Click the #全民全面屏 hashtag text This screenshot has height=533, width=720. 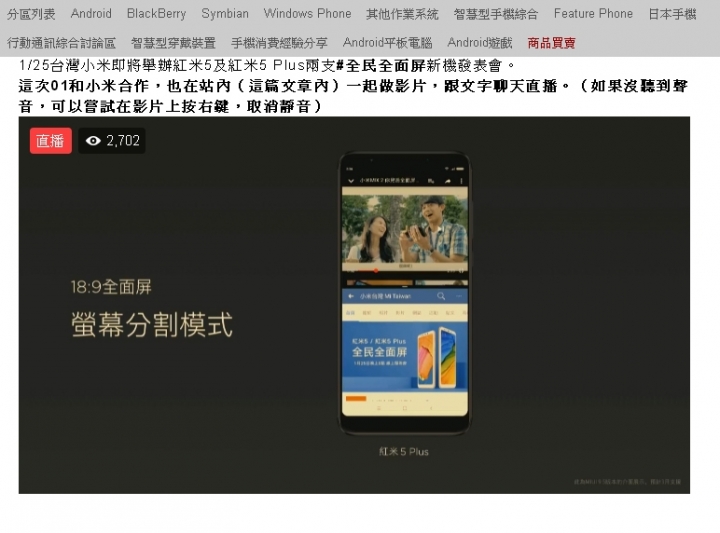(381, 66)
